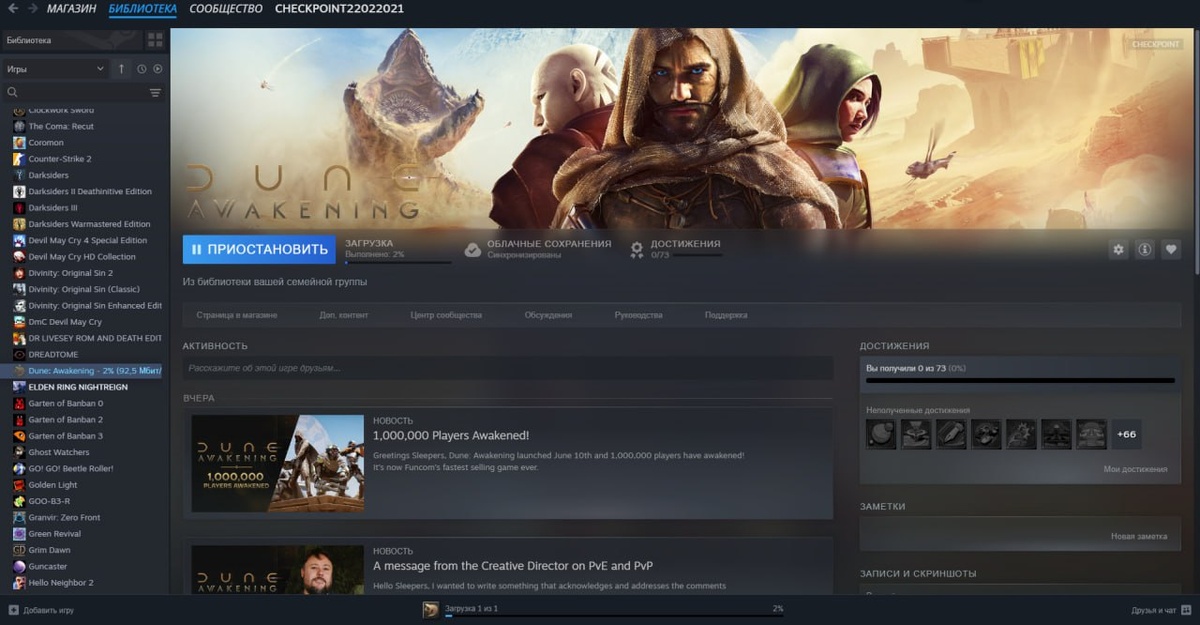
Task: Pause download with ПРИОСТАНОВИТЬ button
Action: coord(259,249)
